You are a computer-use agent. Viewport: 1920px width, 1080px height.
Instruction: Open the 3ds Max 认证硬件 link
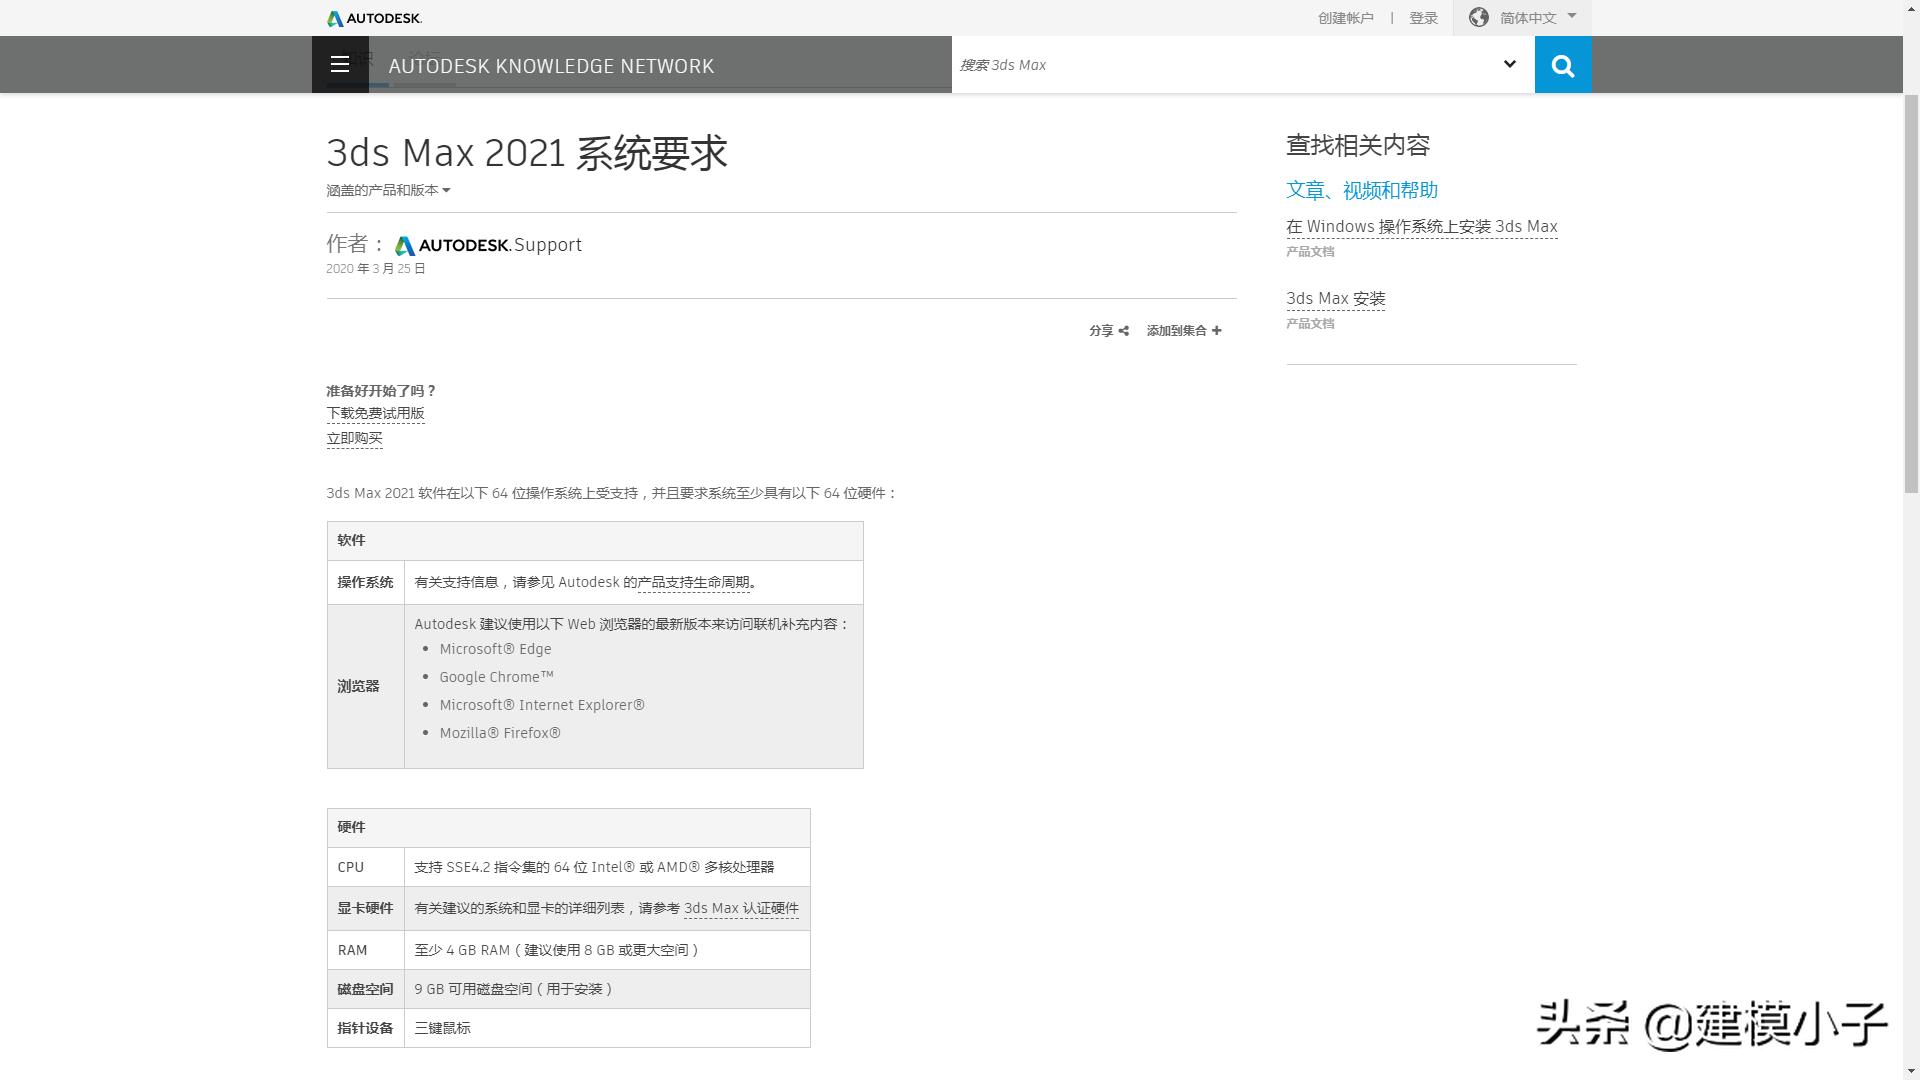[740, 908]
